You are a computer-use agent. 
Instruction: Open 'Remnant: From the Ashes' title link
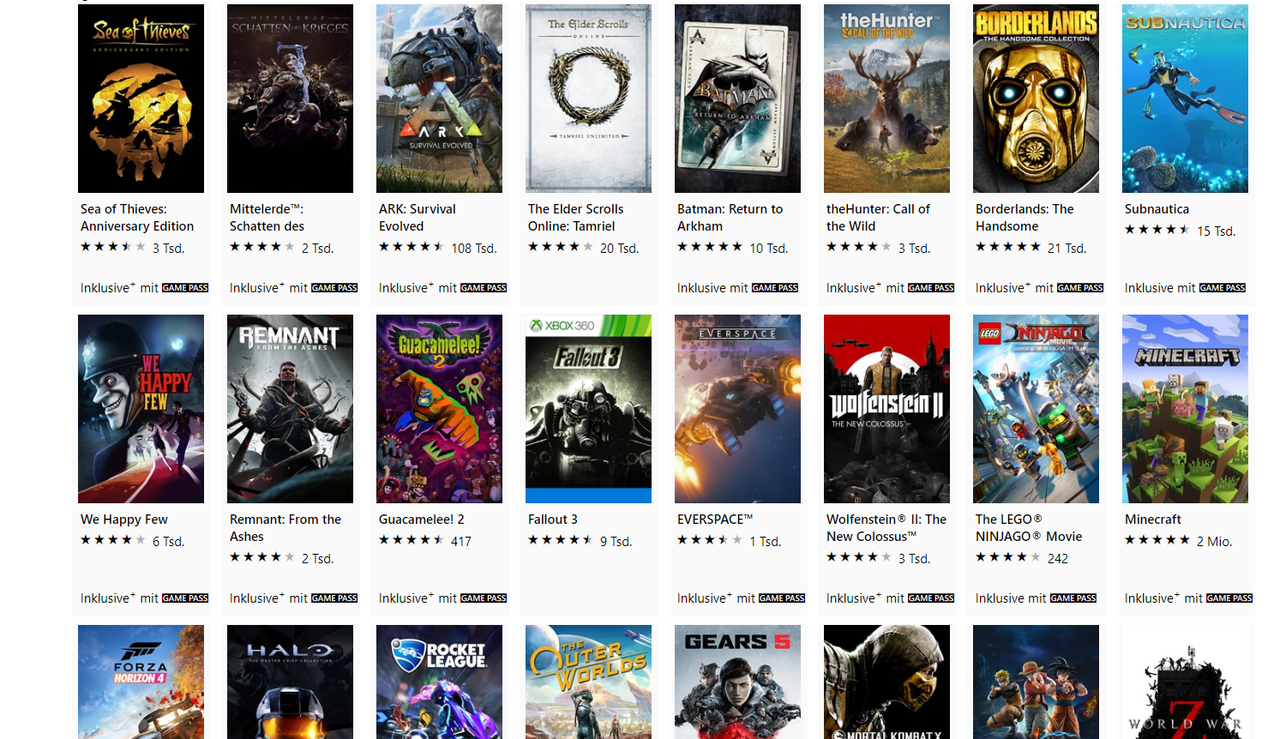285,528
